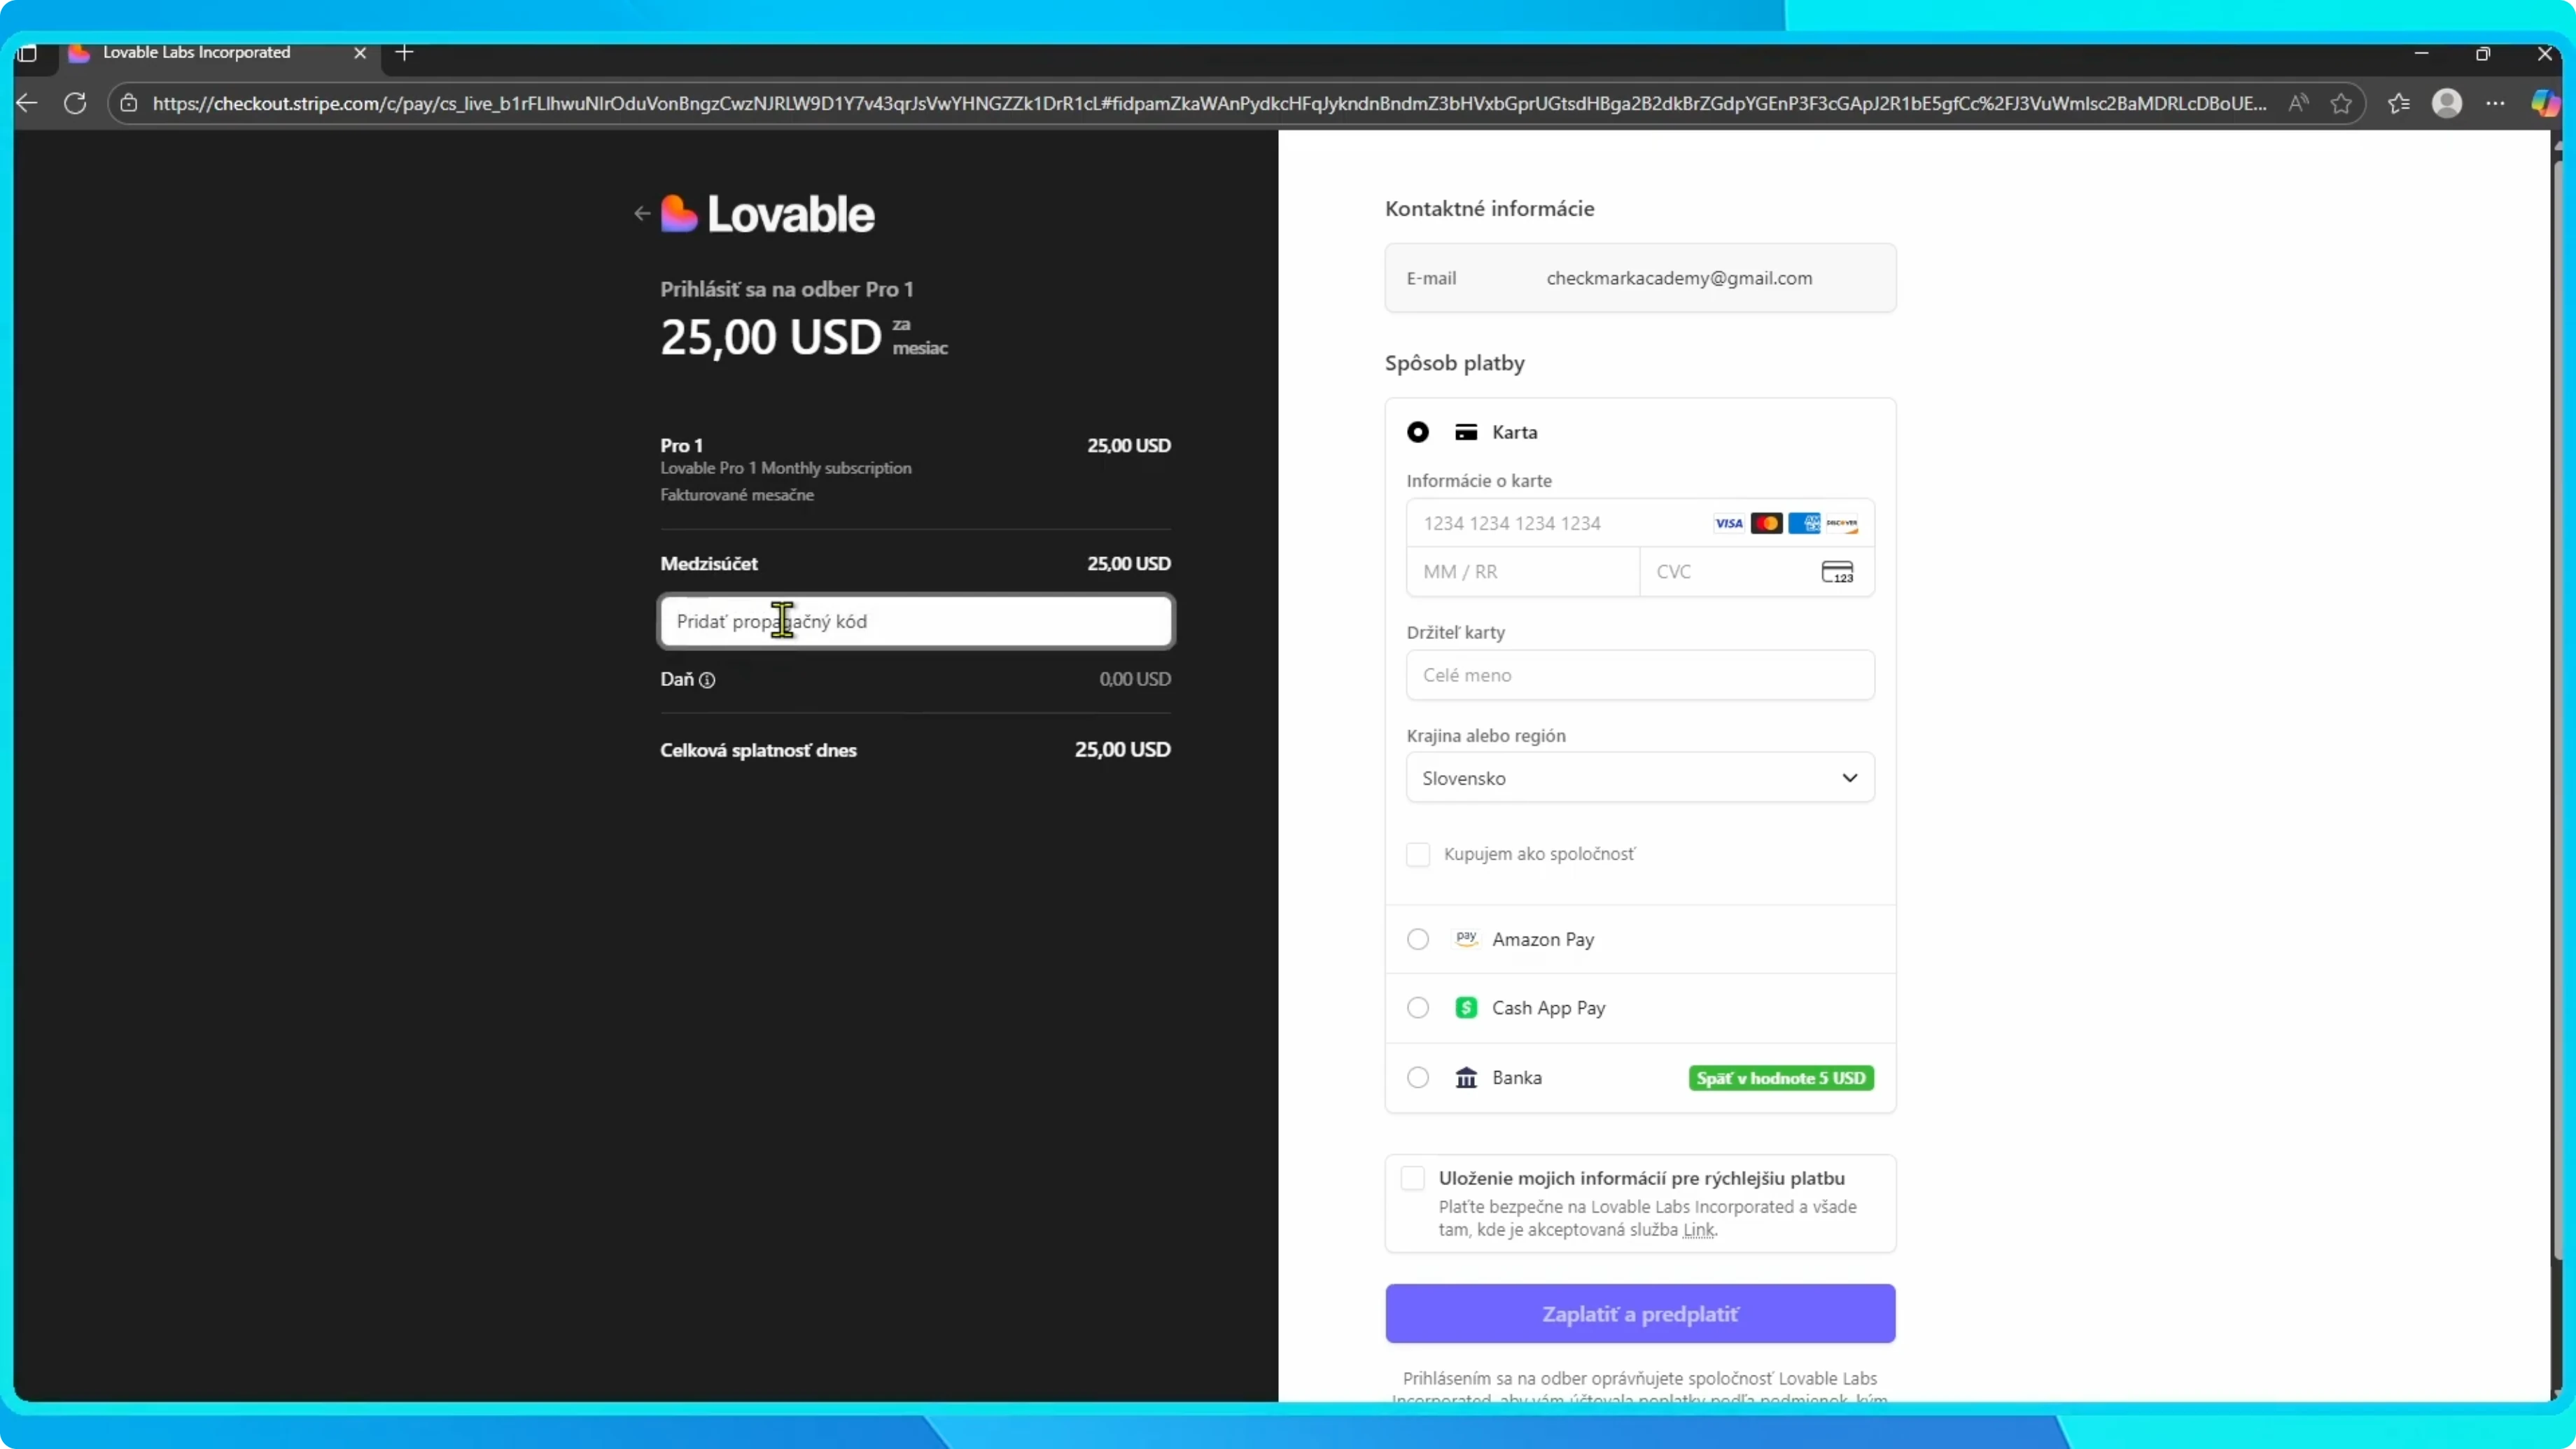Click the Amazon Pay label

pyautogui.click(x=1543, y=939)
